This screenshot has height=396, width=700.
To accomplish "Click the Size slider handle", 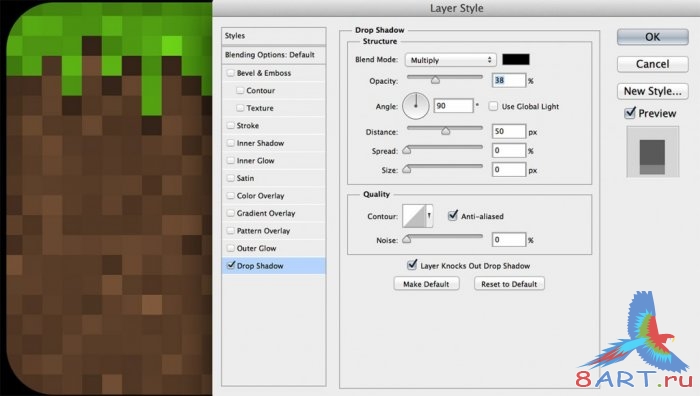I will coord(407,169).
